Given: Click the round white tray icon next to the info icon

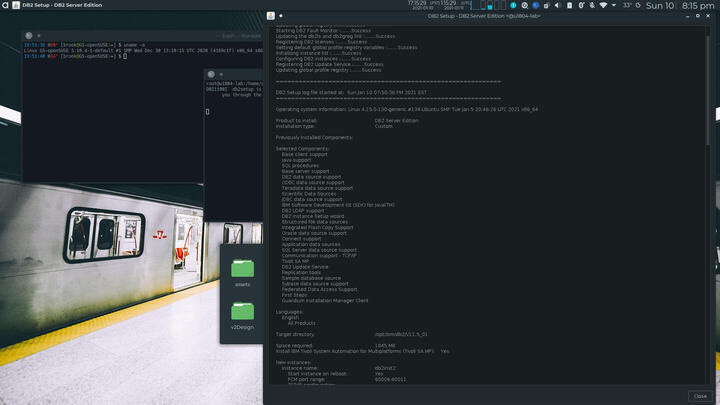Looking at the screenshot, I should pos(524,6).
